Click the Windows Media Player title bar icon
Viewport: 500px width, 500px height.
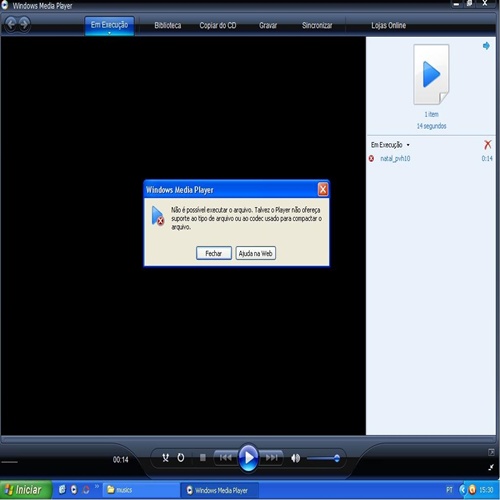click(5, 5)
